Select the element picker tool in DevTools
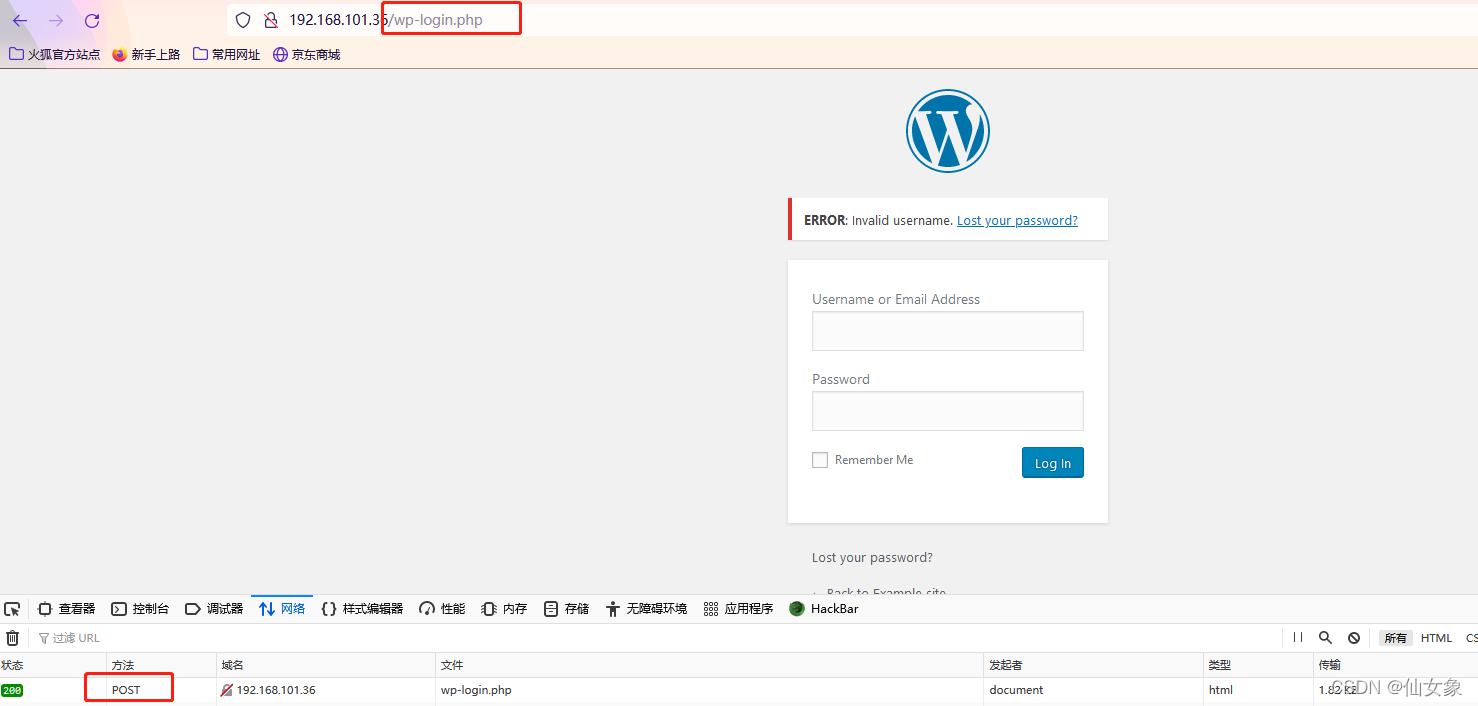Viewport: 1478px width, 706px height. point(12,608)
